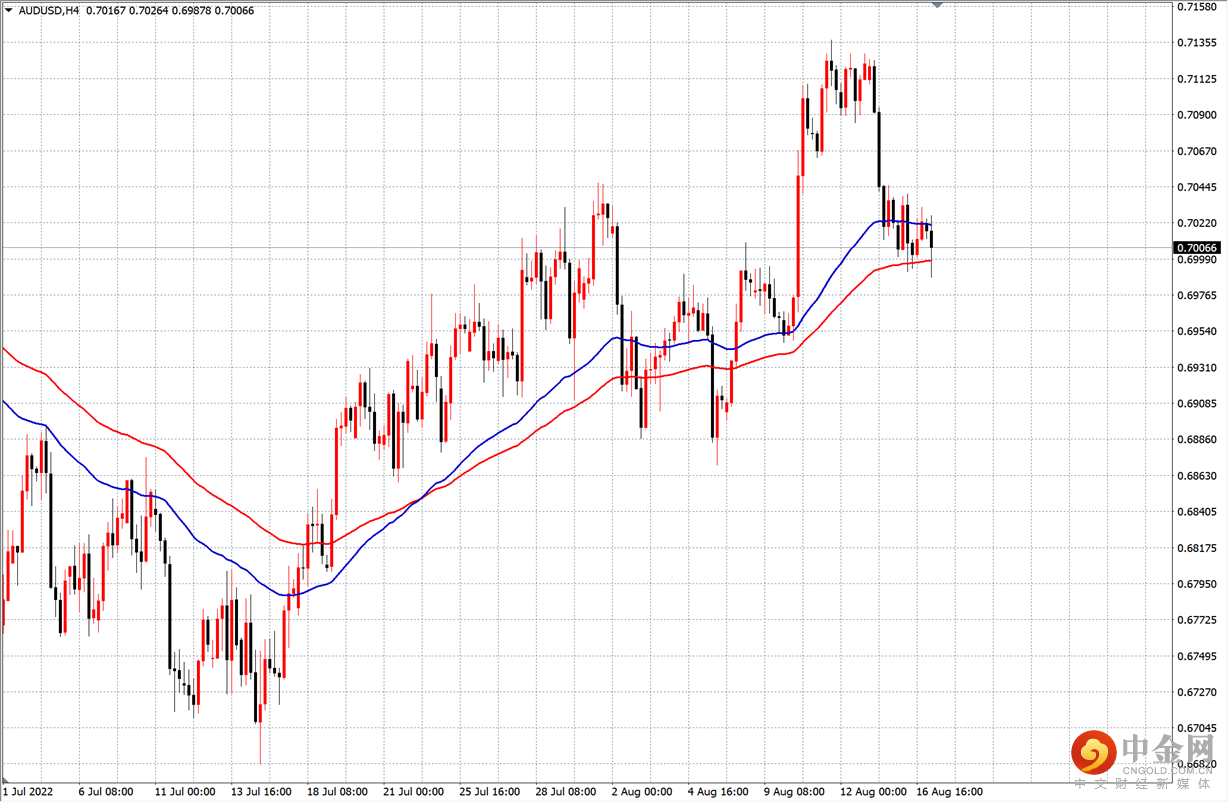The width and height of the screenshot is (1228, 802).
Task: Click price axis label 0.67950
Action: click(1197, 584)
